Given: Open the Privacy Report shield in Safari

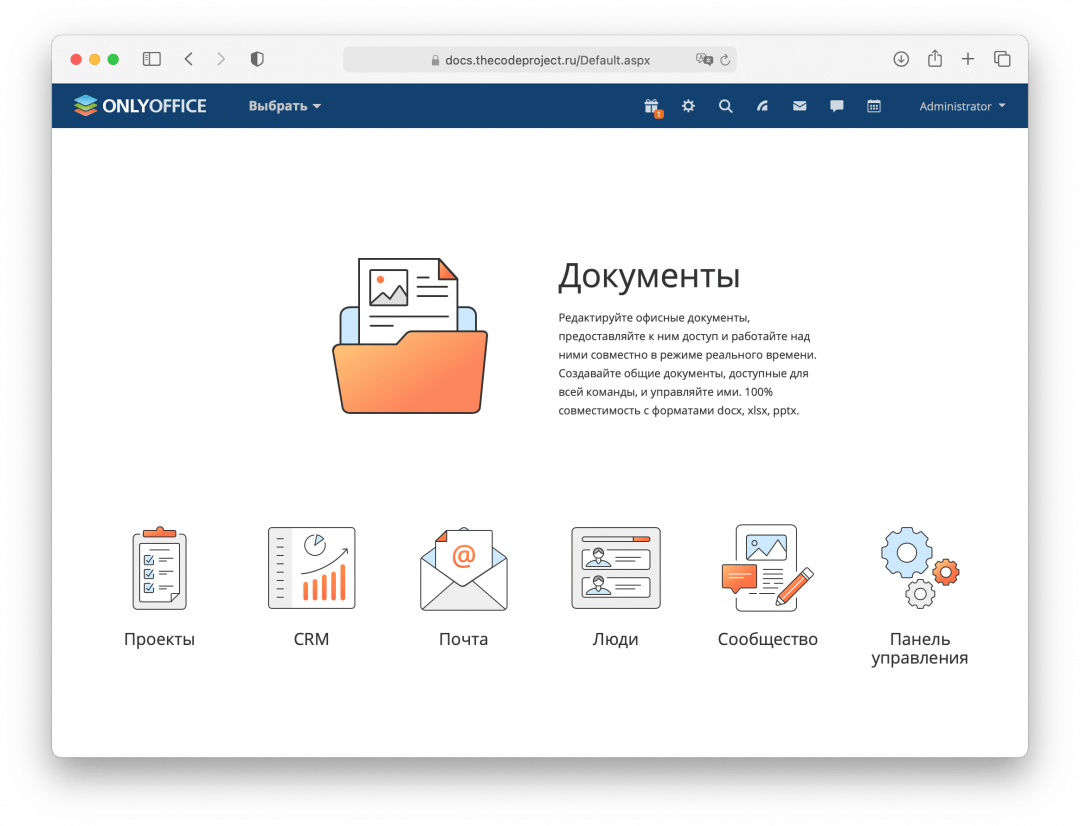Looking at the screenshot, I should pos(256,59).
